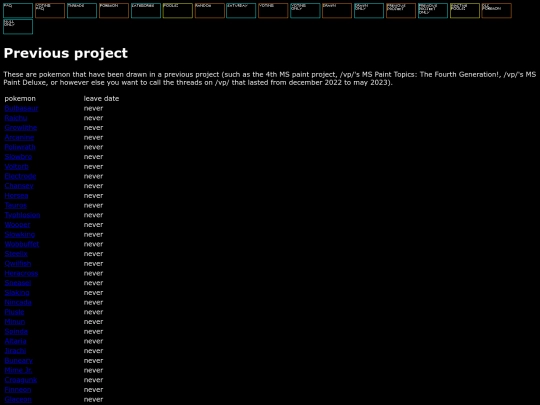Visit the Finneon link
The width and height of the screenshot is (540, 405).
click(x=18, y=390)
